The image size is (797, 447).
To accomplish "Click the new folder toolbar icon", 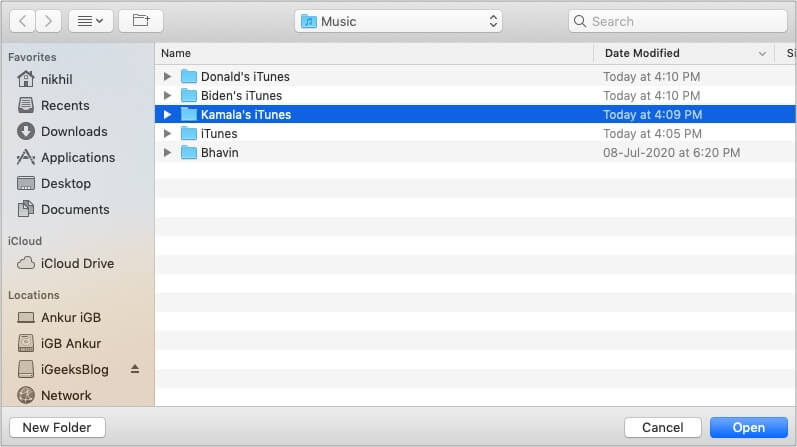I will (x=141, y=21).
